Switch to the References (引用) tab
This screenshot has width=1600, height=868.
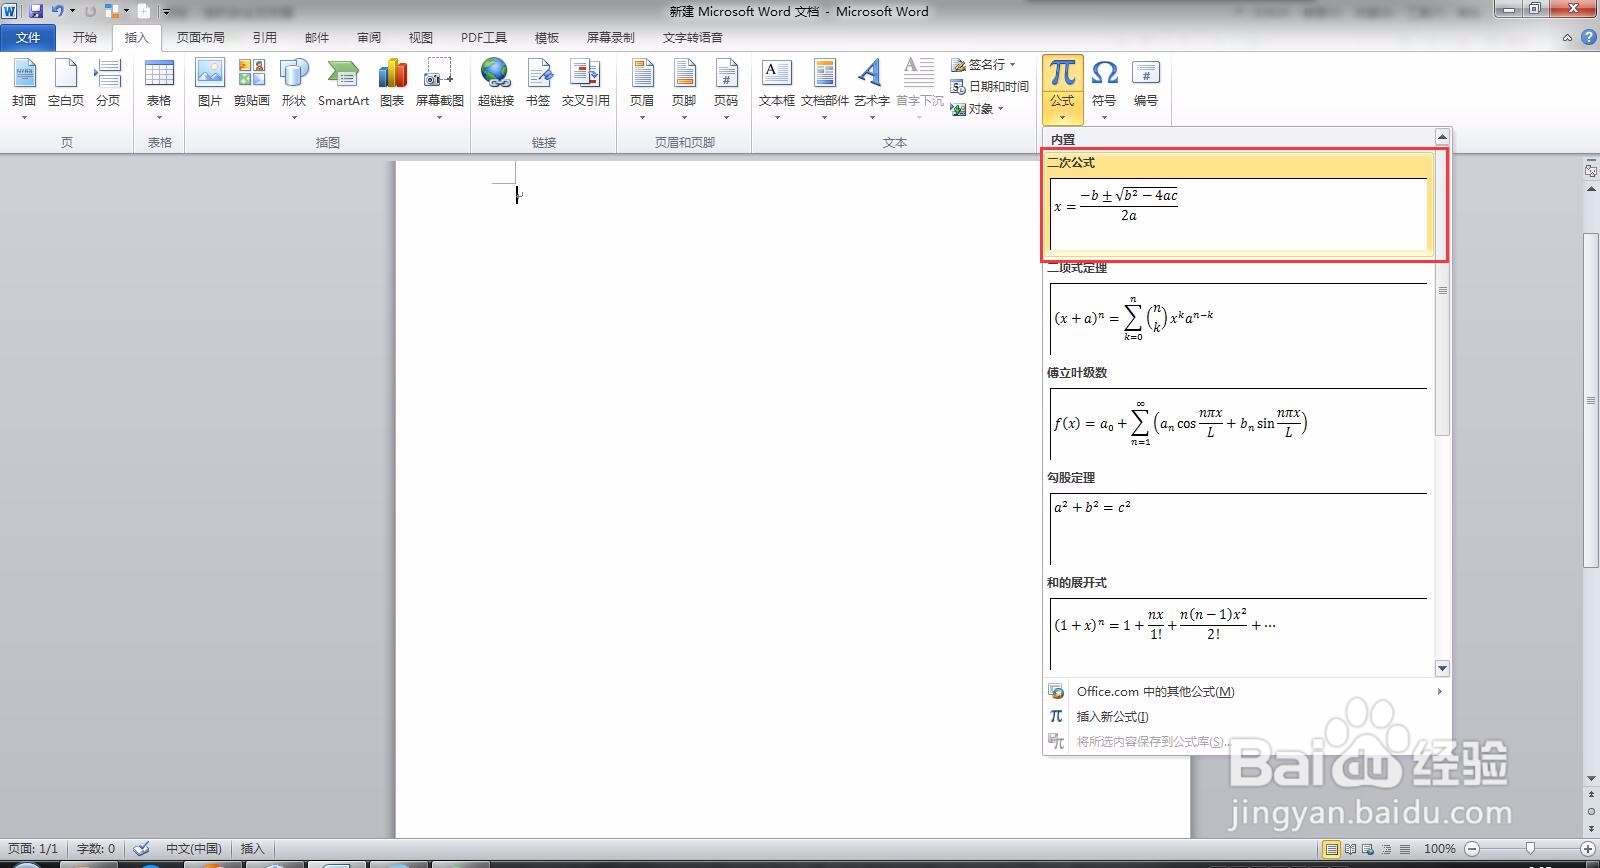[x=265, y=37]
